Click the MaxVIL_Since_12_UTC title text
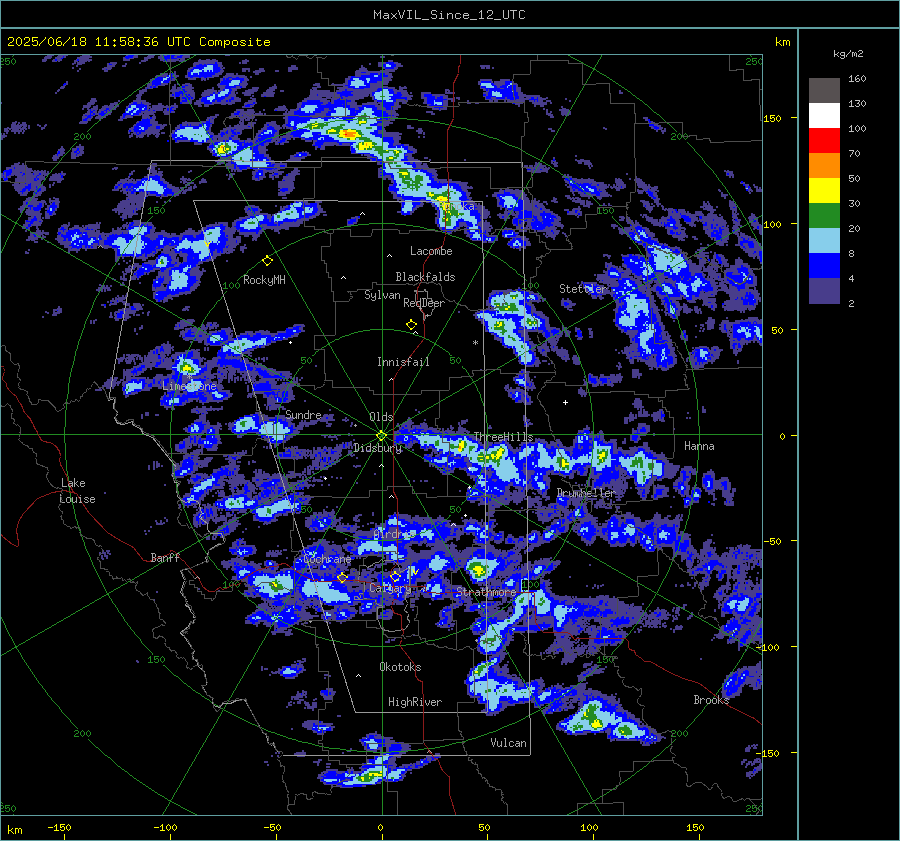Image resolution: width=900 pixels, height=841 pixels. click(x=449, y=15)
